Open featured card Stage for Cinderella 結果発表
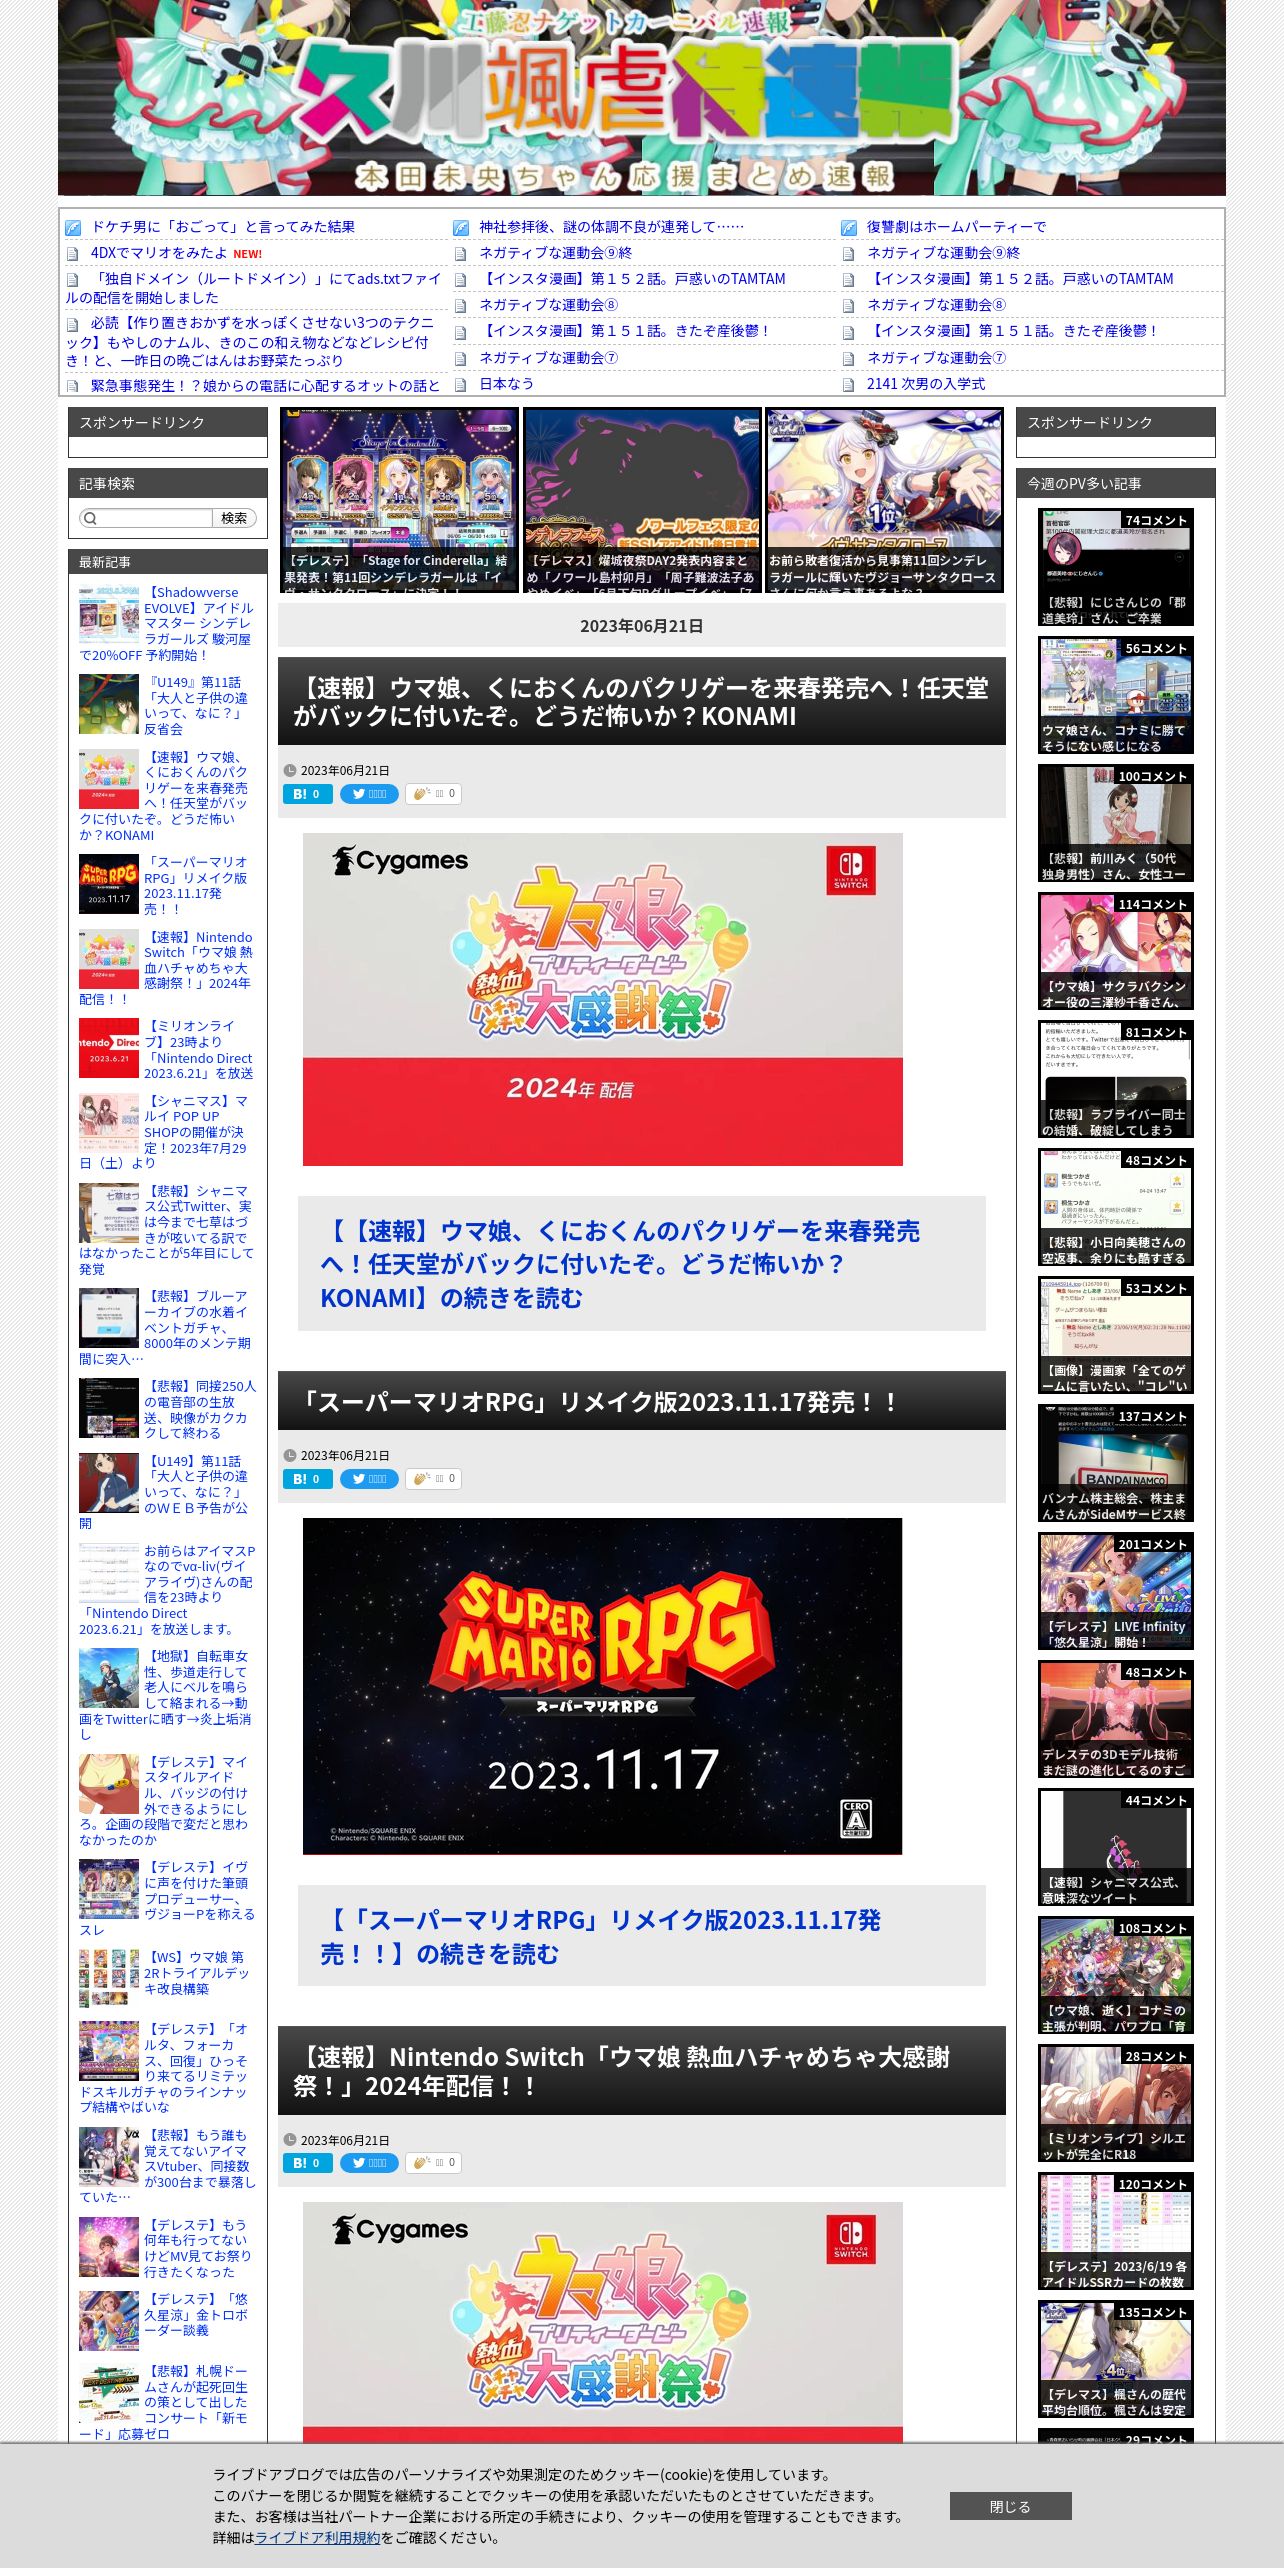 pyautogui.click(x=399, y=500)
